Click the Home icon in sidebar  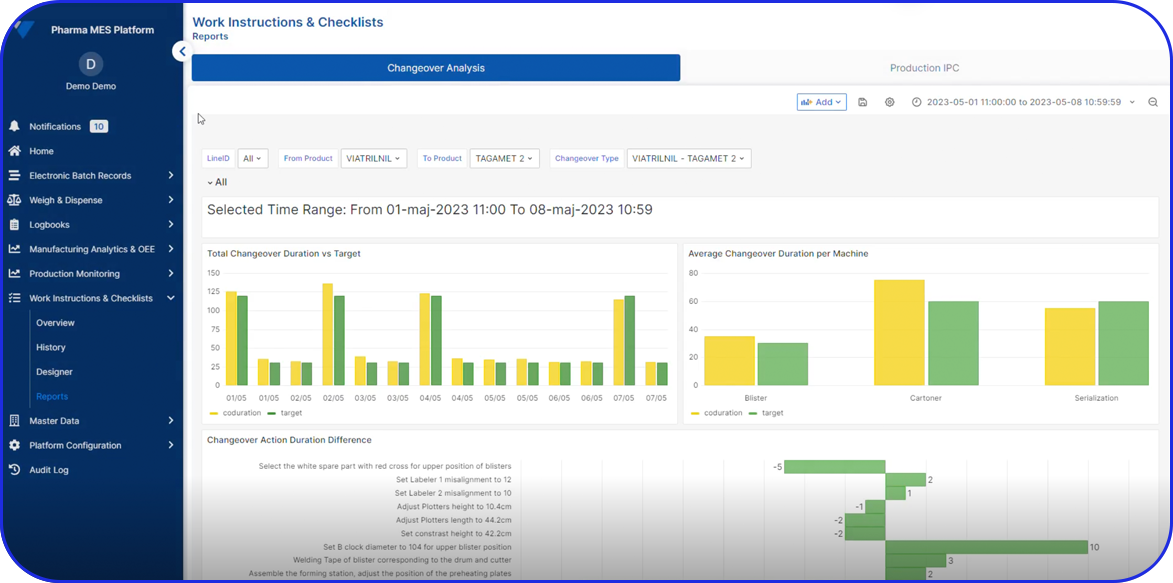(x=14, y=151)
